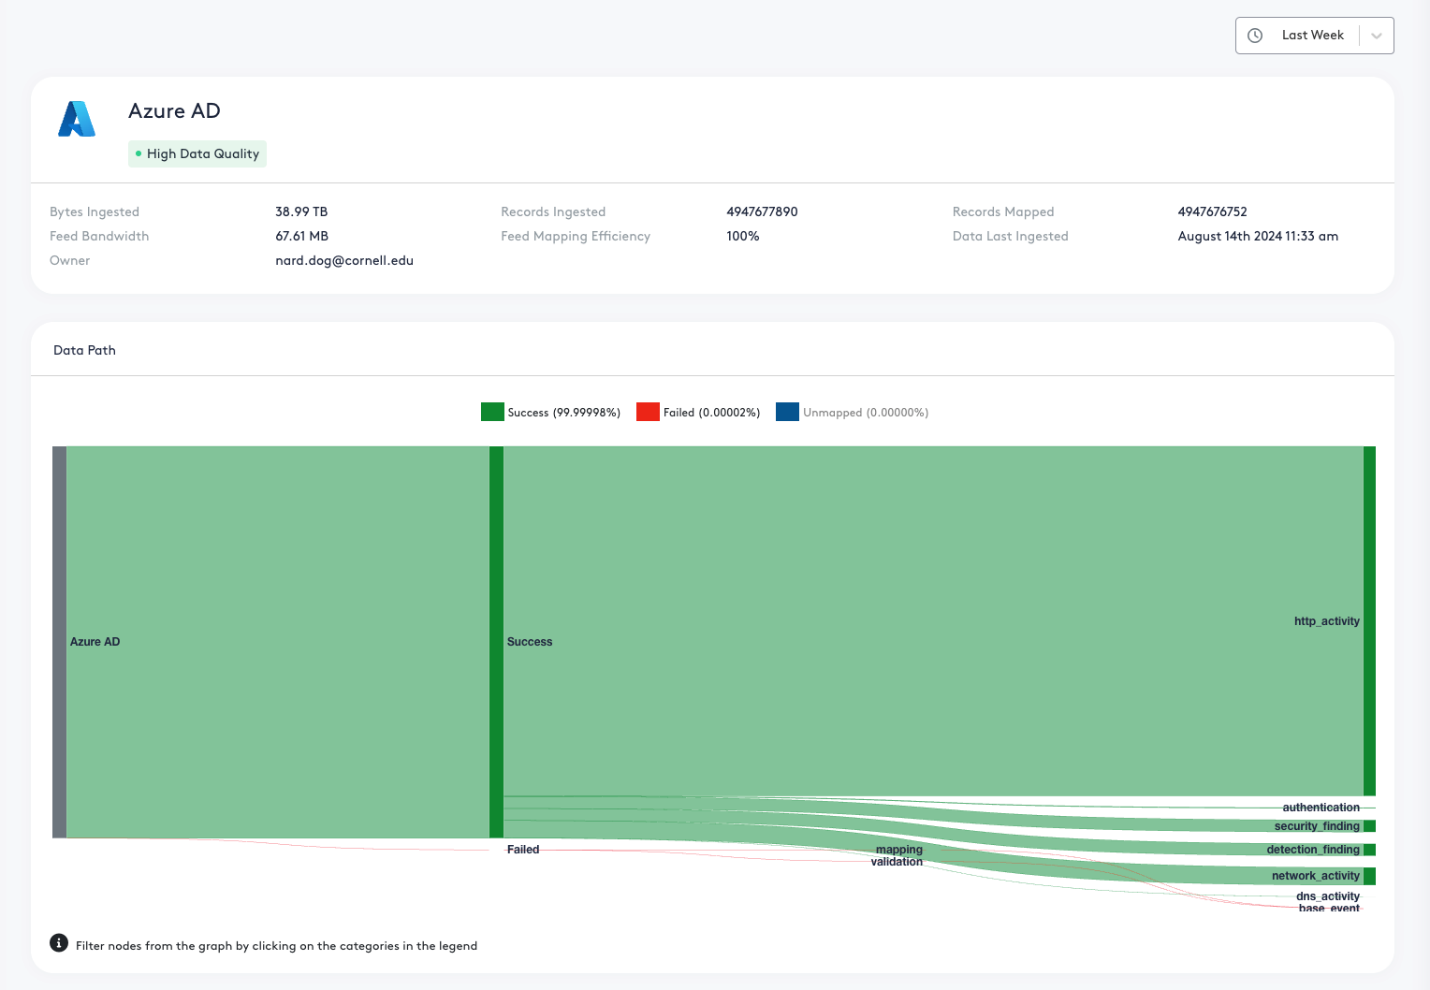Click the owner email nard.dog@cornell.edu
Screen dimensions: 1430x990
tap(344, 261)
